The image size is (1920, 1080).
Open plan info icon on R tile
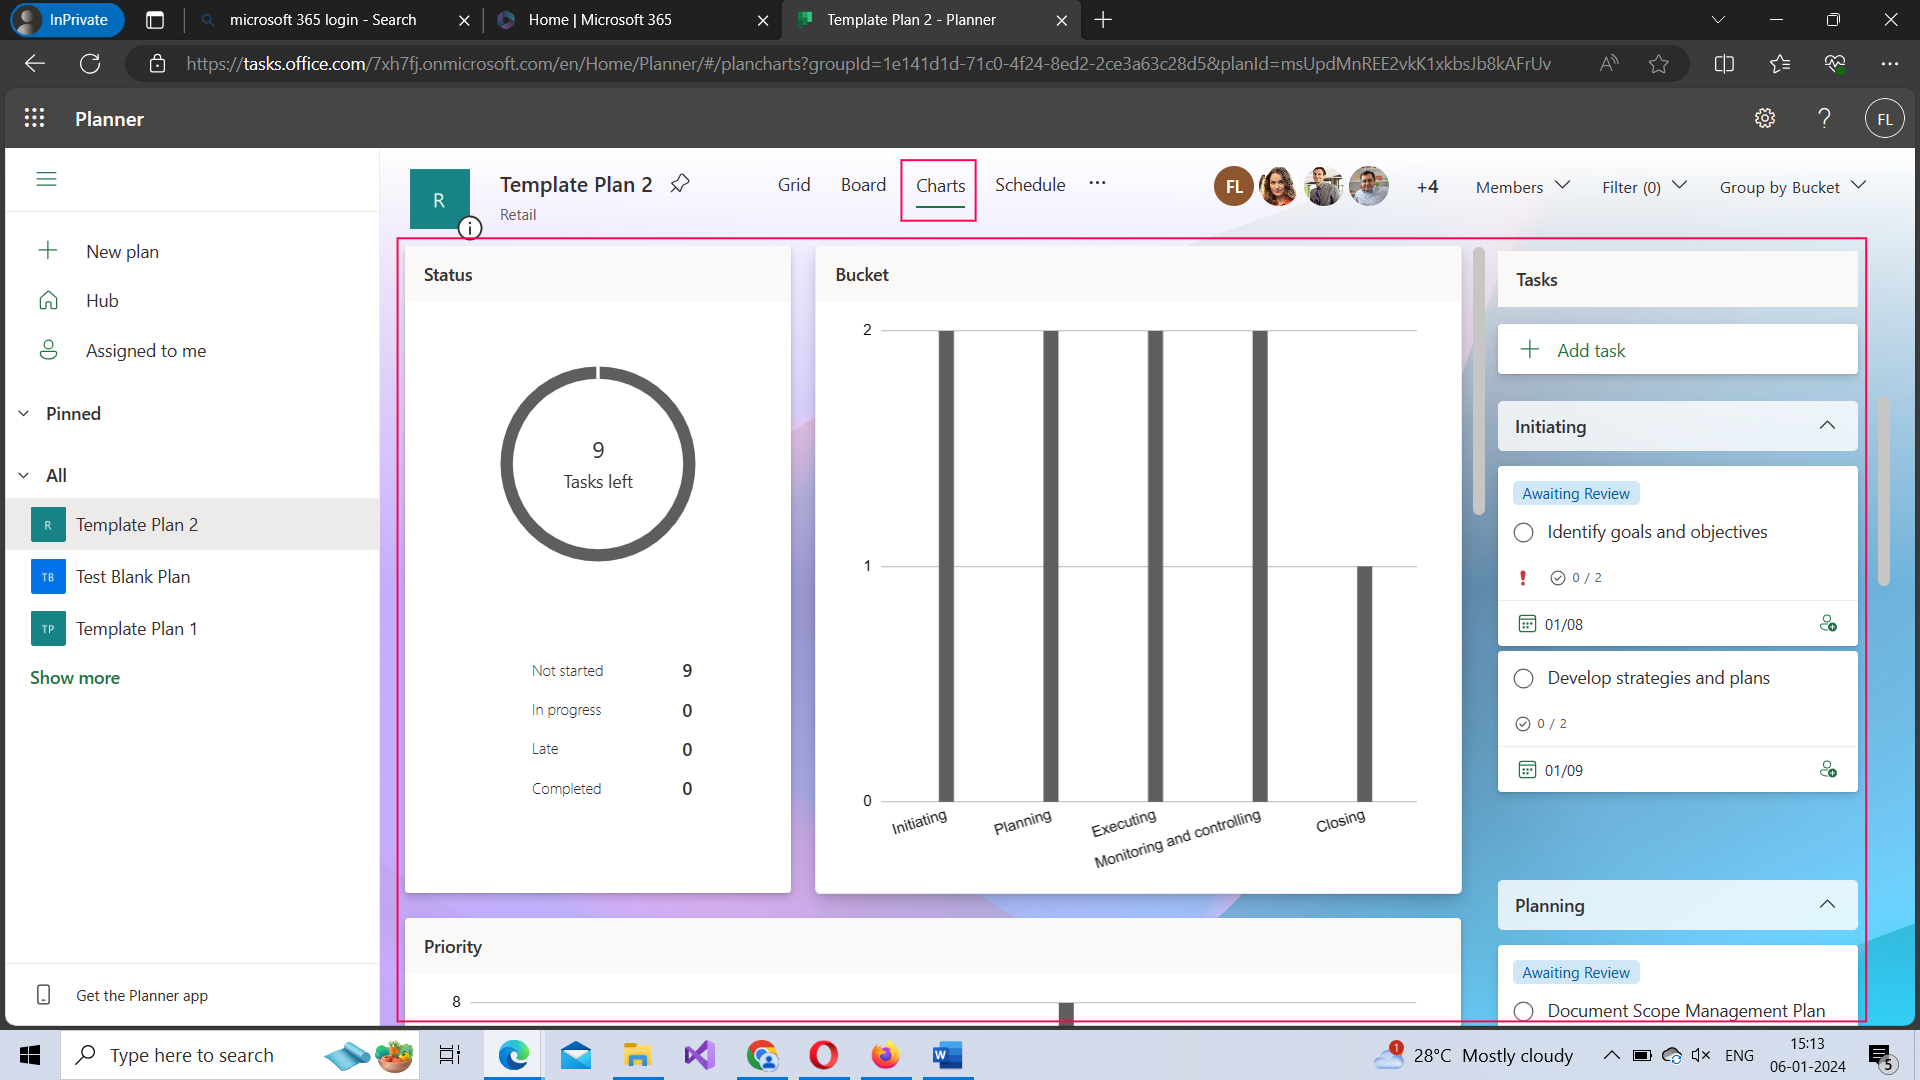coord(470,228)
